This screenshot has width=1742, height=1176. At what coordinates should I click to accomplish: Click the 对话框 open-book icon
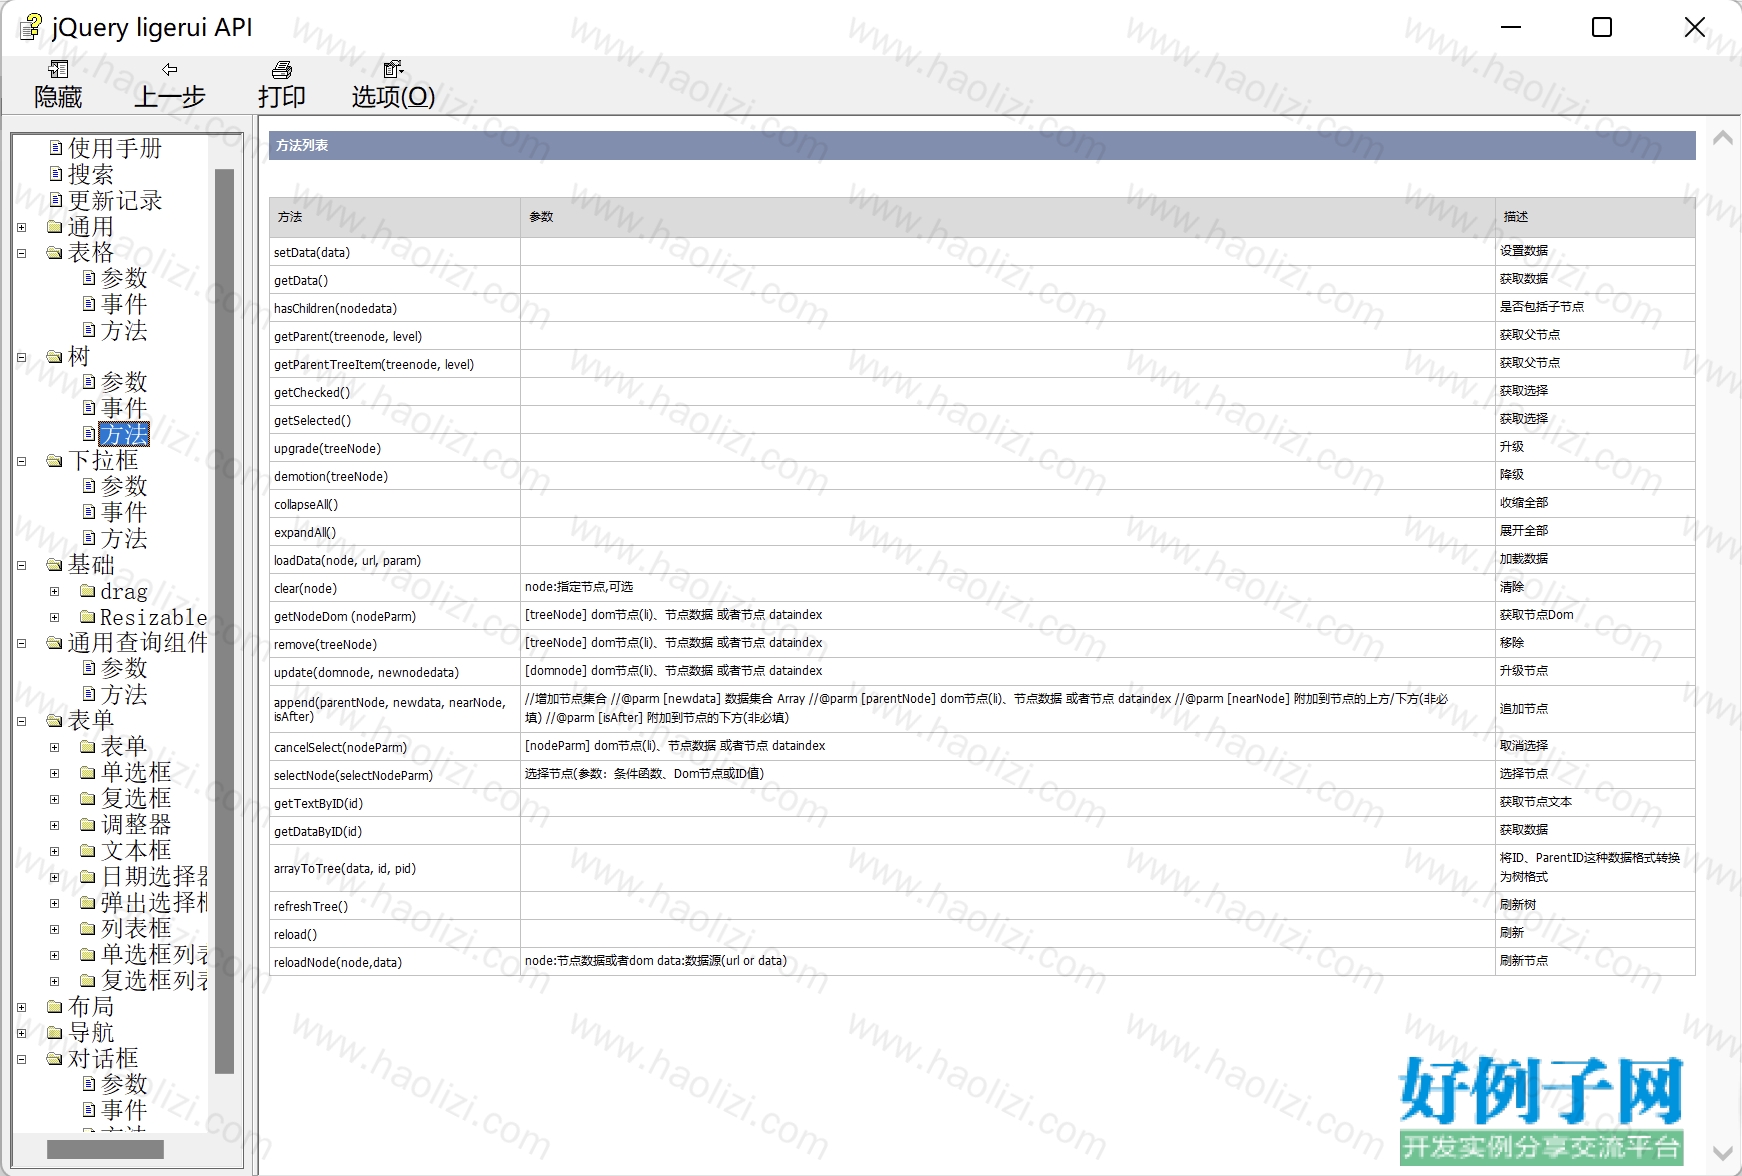[x=55, y=1059]
